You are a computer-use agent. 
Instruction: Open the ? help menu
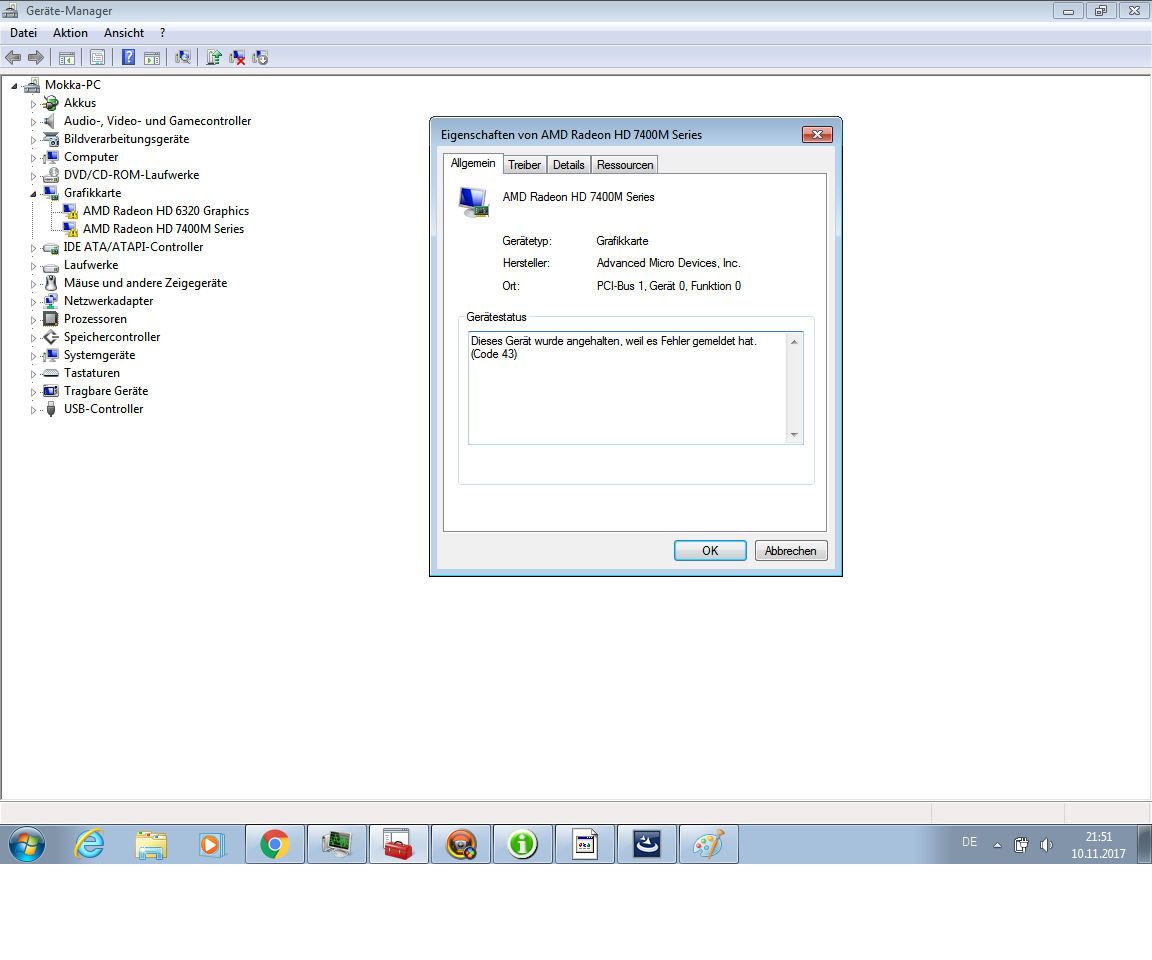tap(162, 33)
